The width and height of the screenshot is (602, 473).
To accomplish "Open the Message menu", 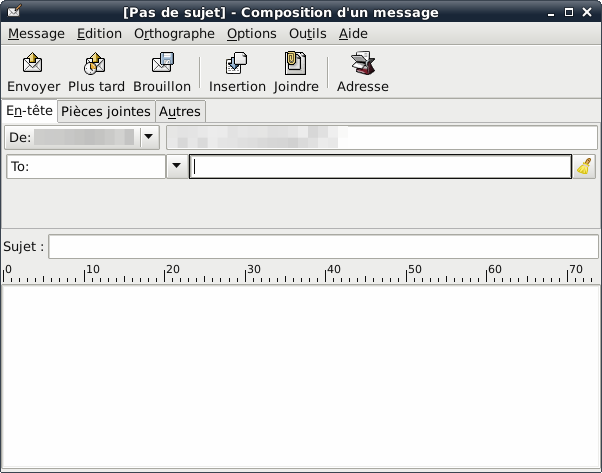I will (36, 33).
